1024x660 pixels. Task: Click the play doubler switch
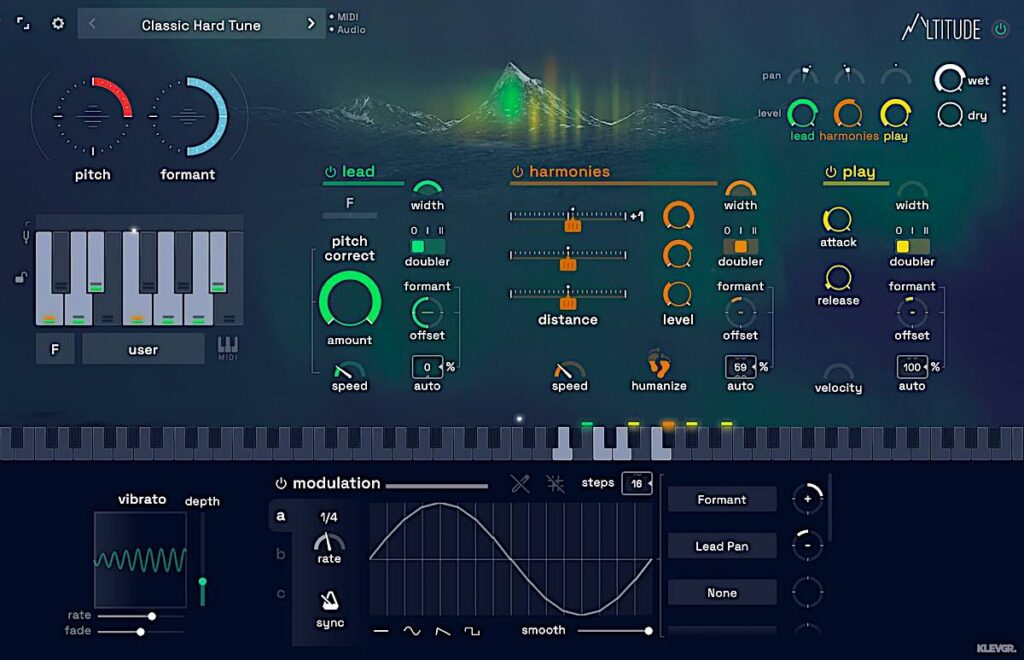click(x=912, y=246)
